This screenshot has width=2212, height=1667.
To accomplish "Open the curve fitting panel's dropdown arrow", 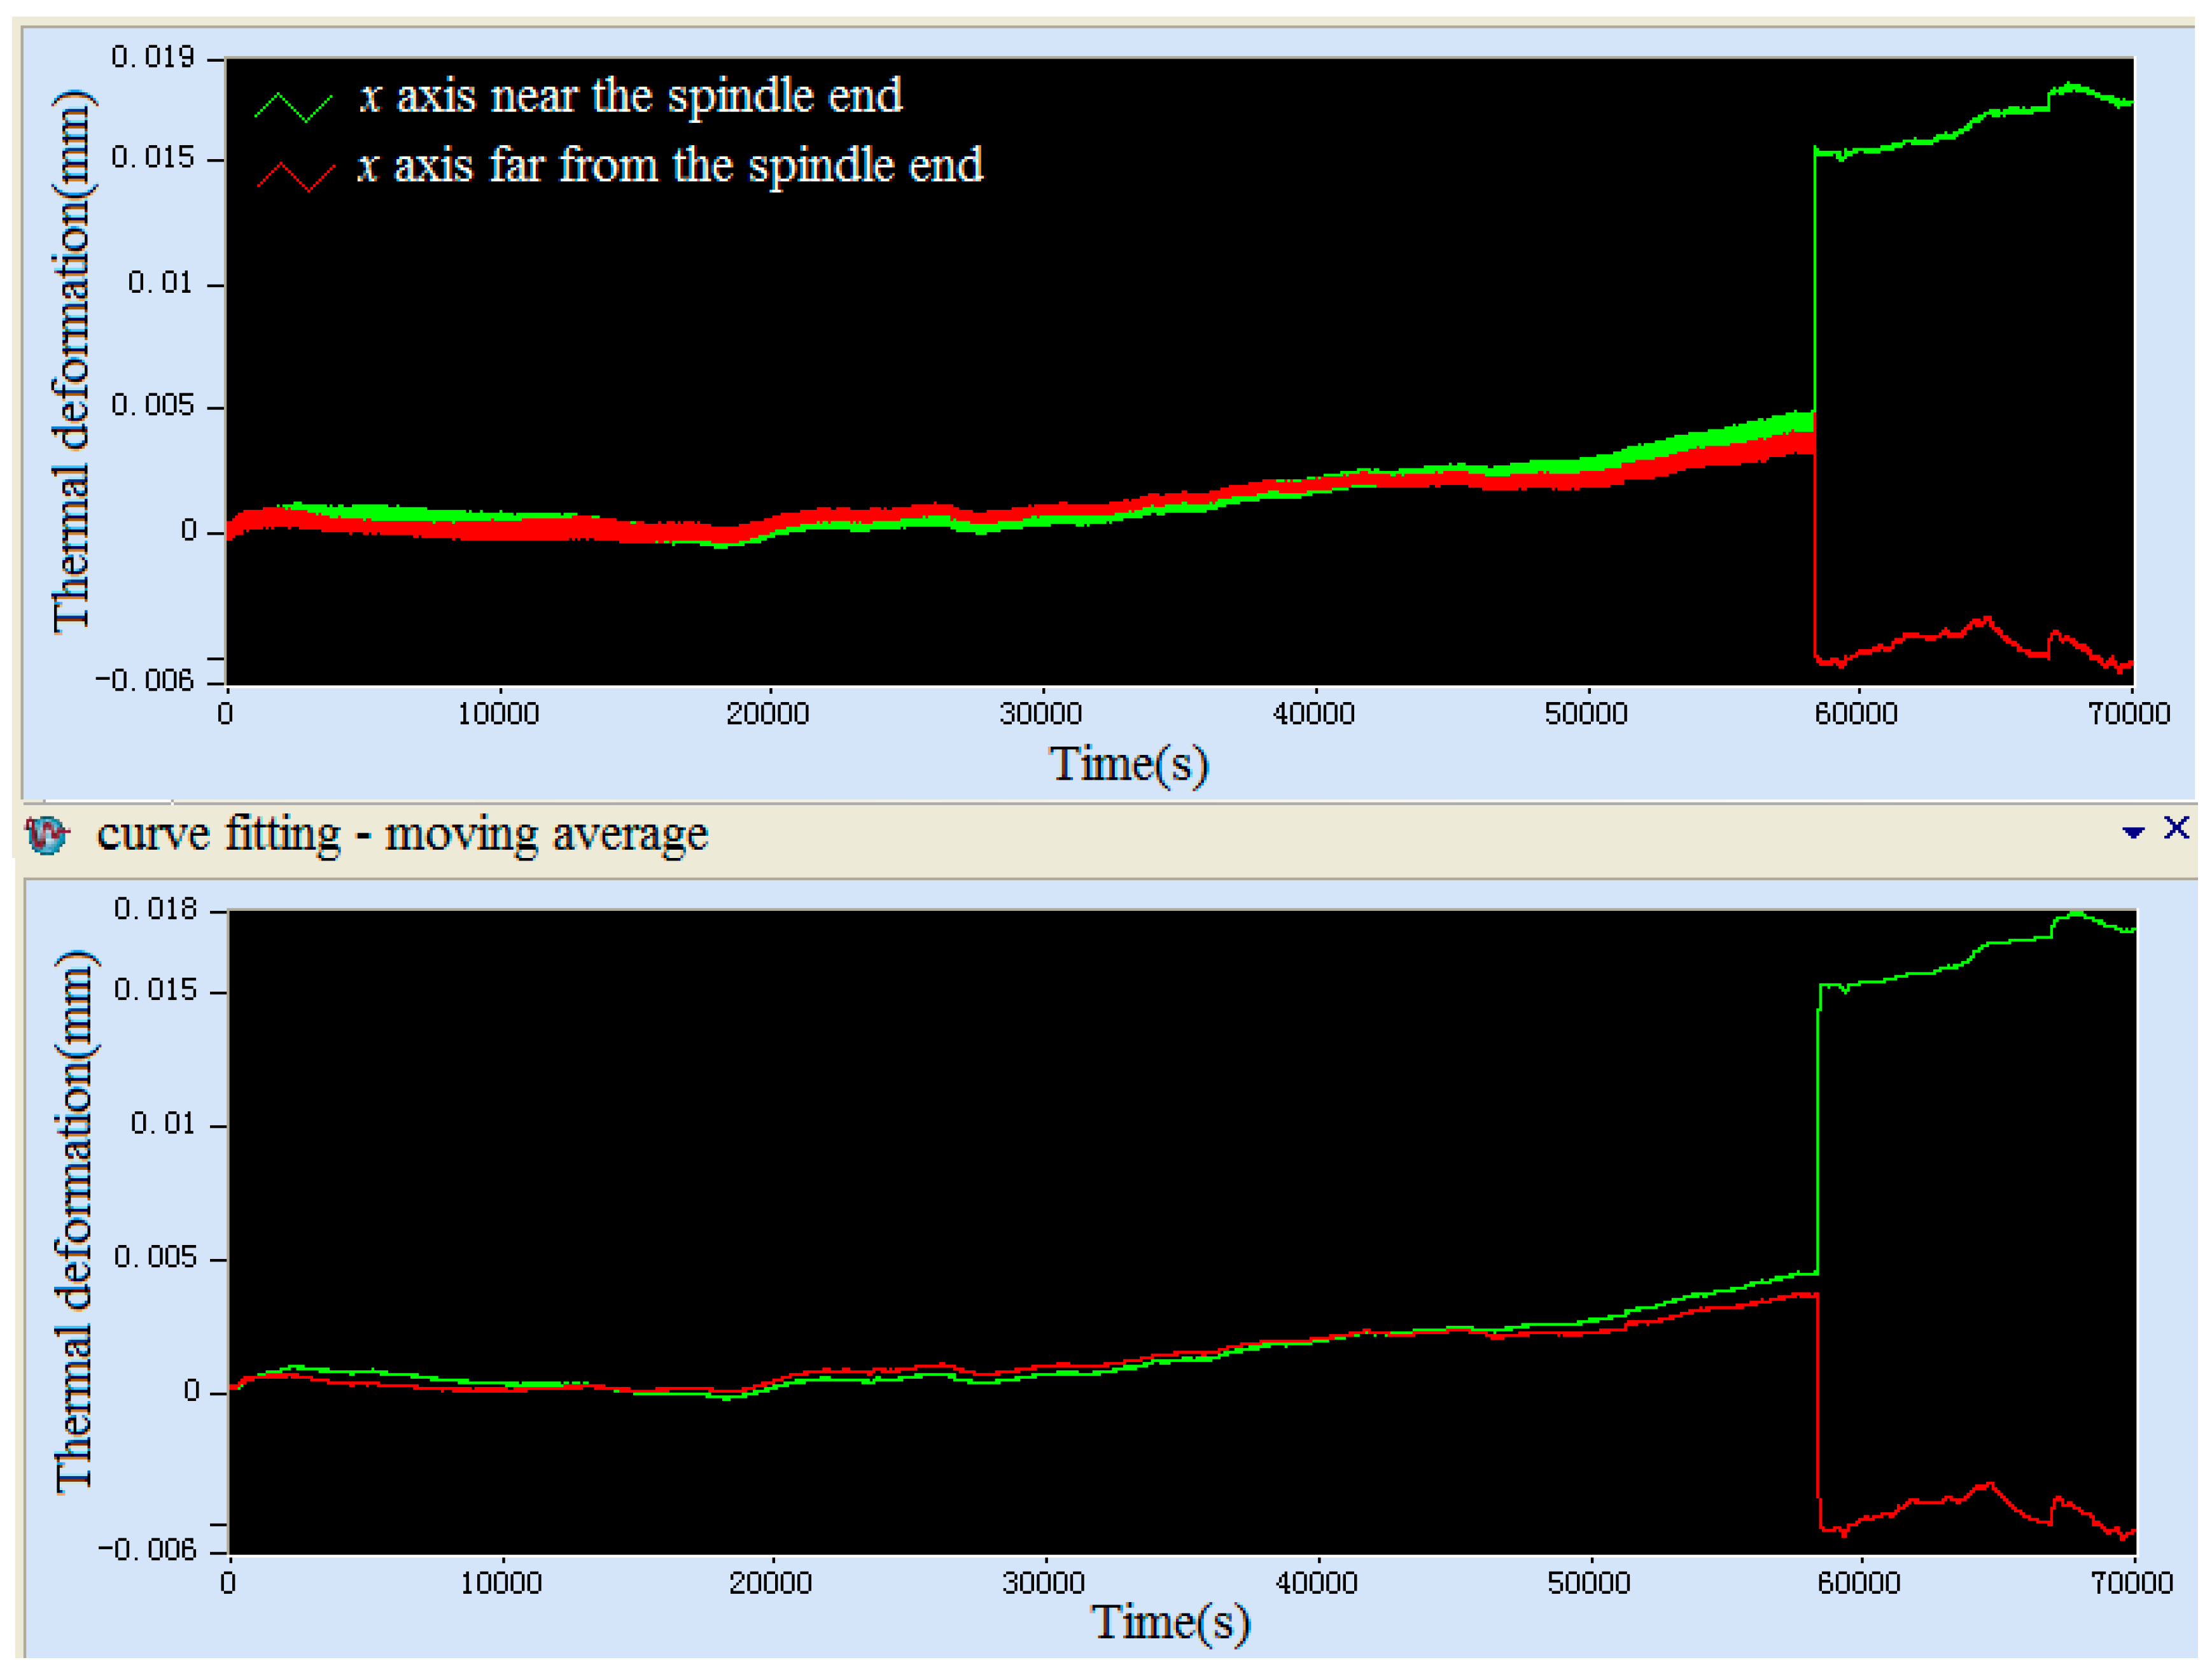I will [x=2133, y=831].
